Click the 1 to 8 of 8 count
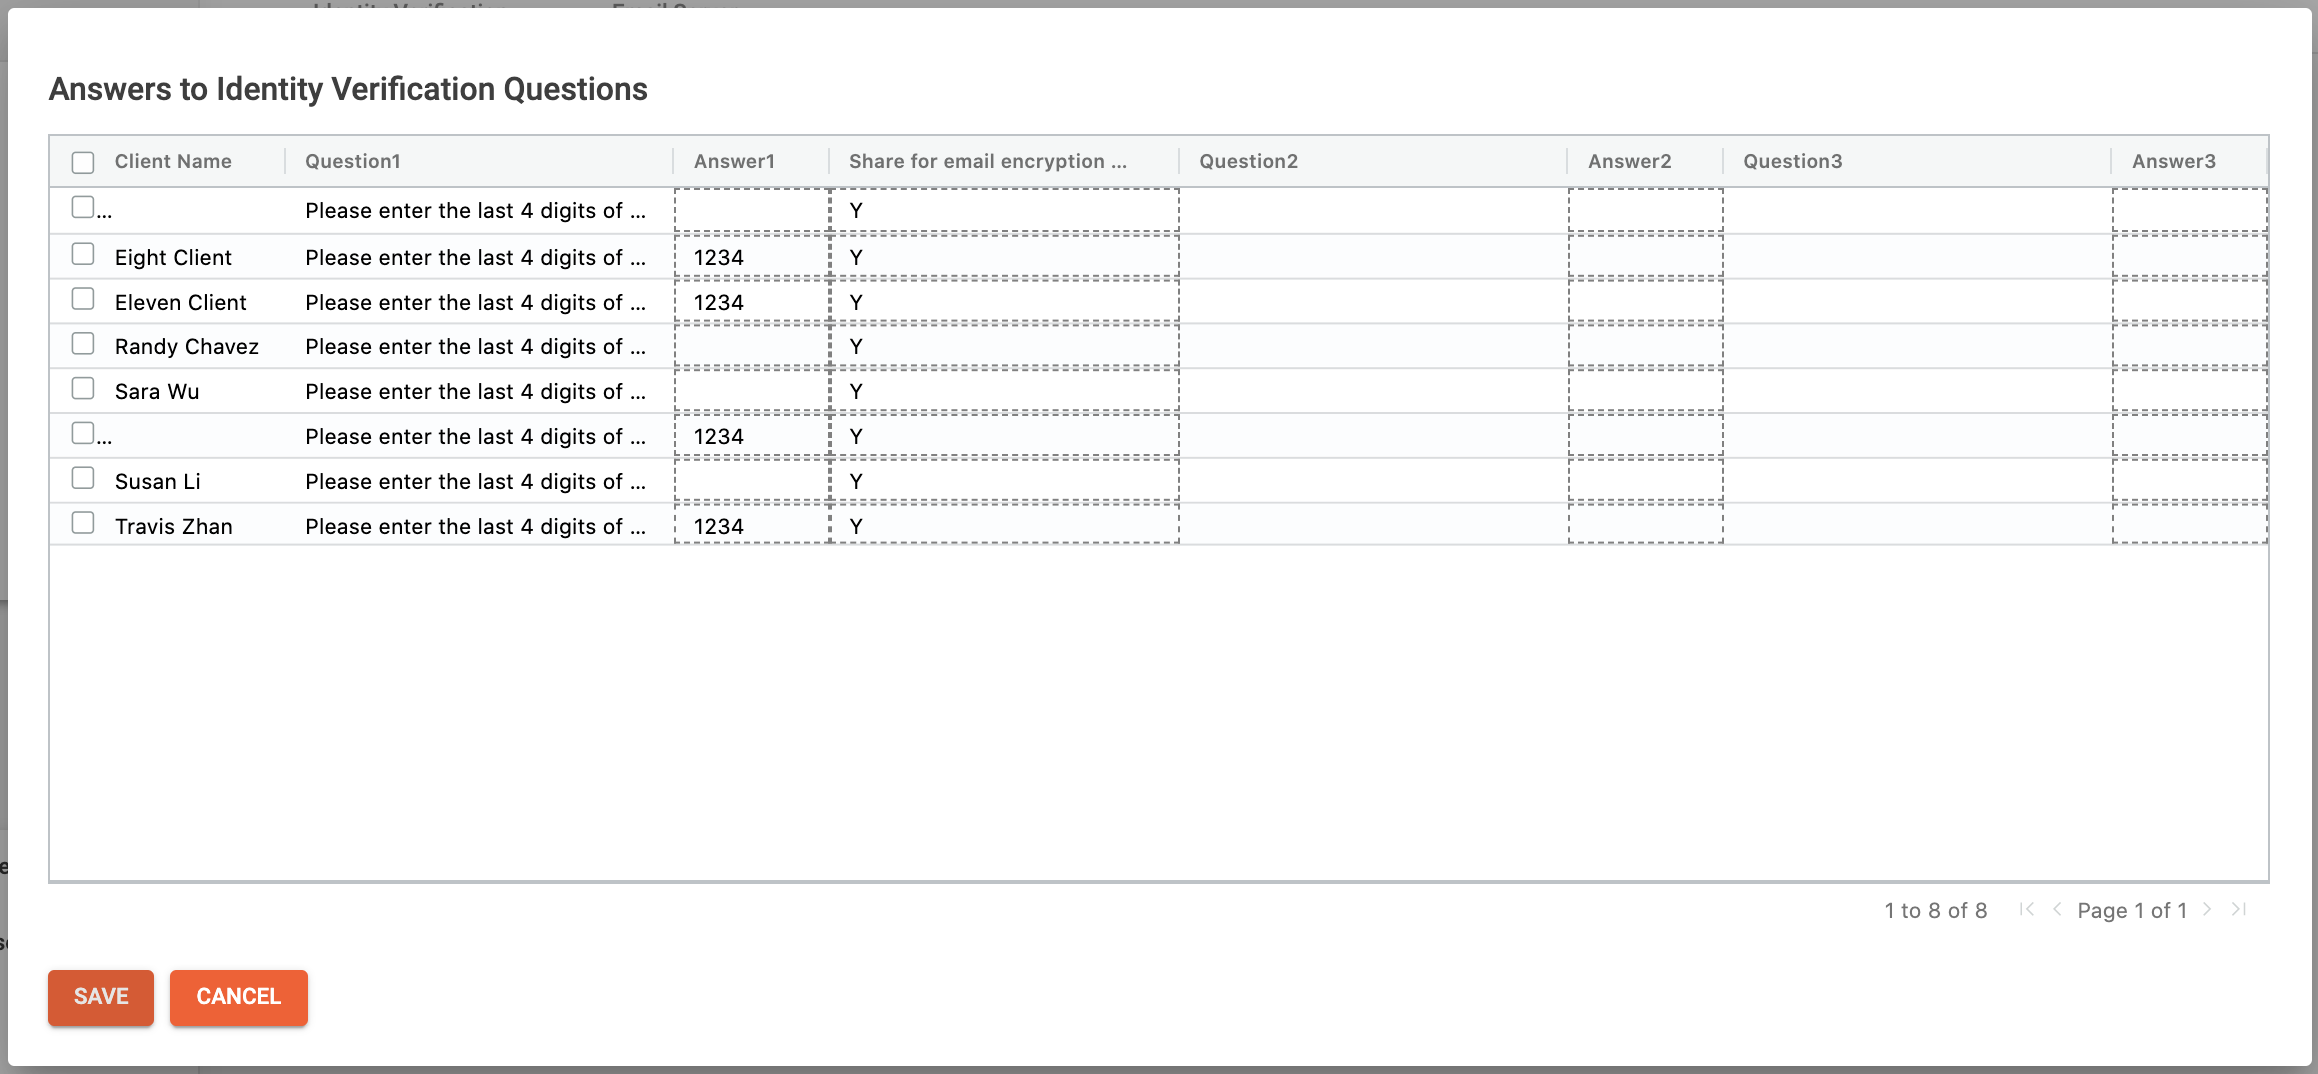 pyautogui.click(x=1936, y=910)
